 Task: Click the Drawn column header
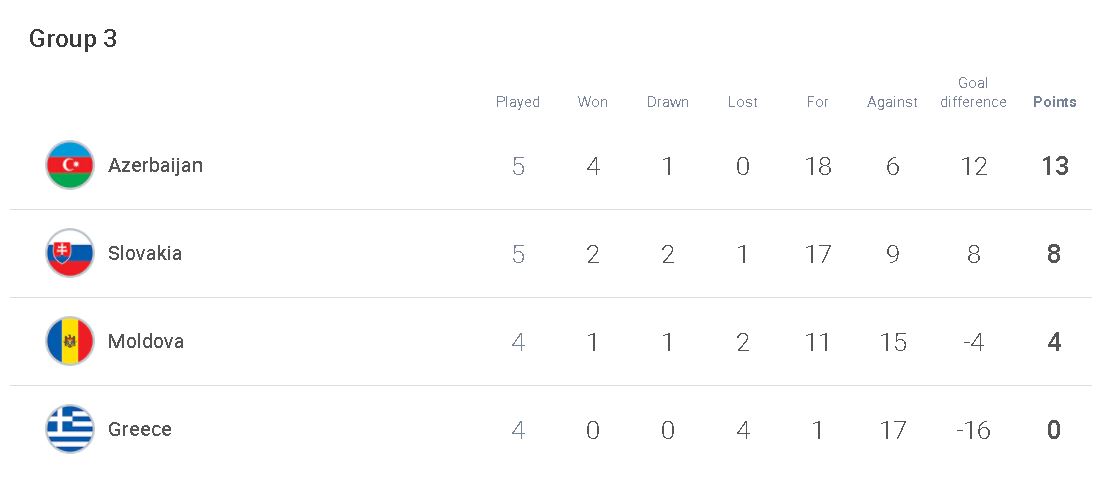click(667, 102)
